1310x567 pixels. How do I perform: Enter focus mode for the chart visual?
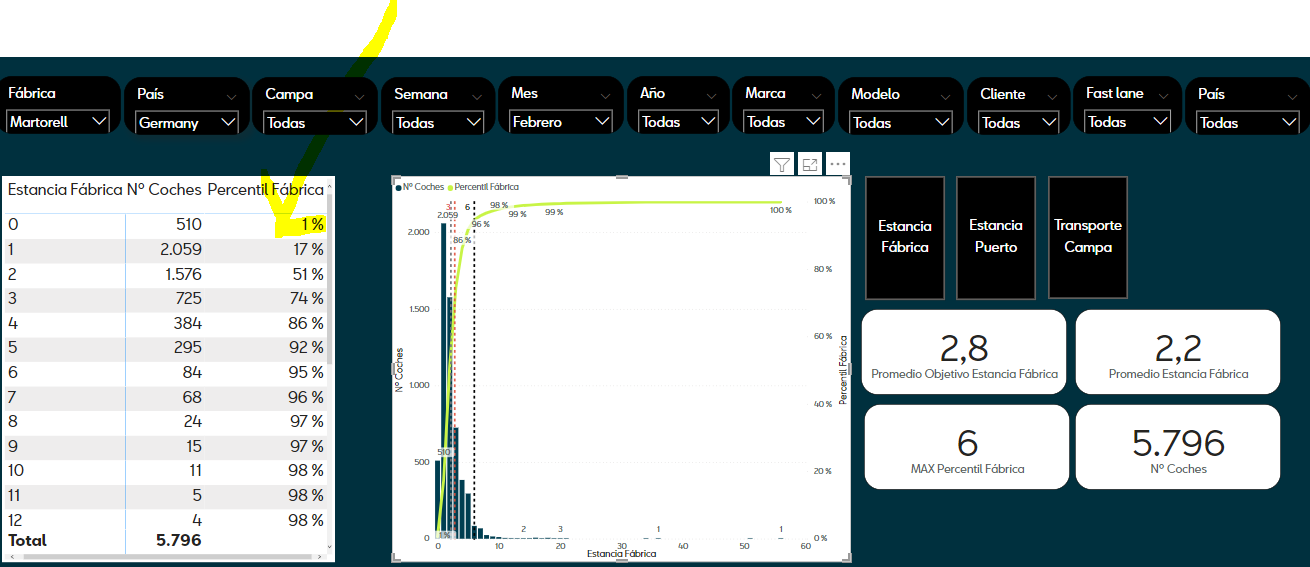[810, 164]
